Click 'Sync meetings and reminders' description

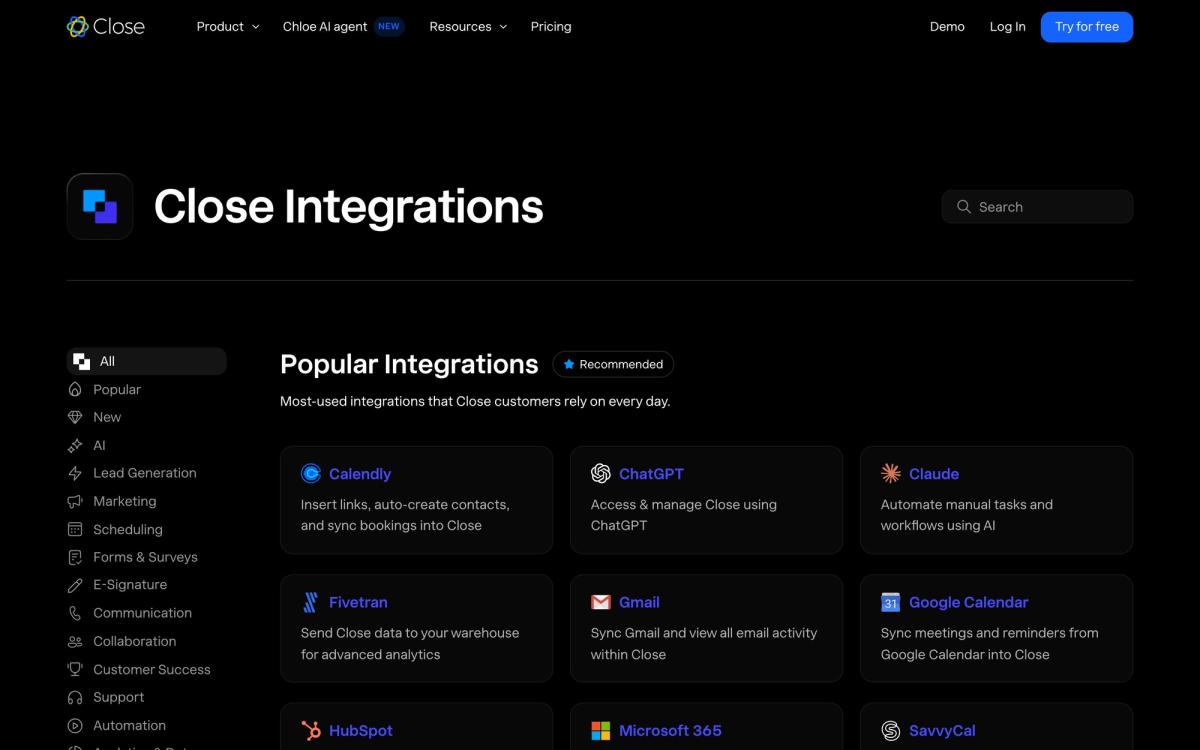click(990, 643)
